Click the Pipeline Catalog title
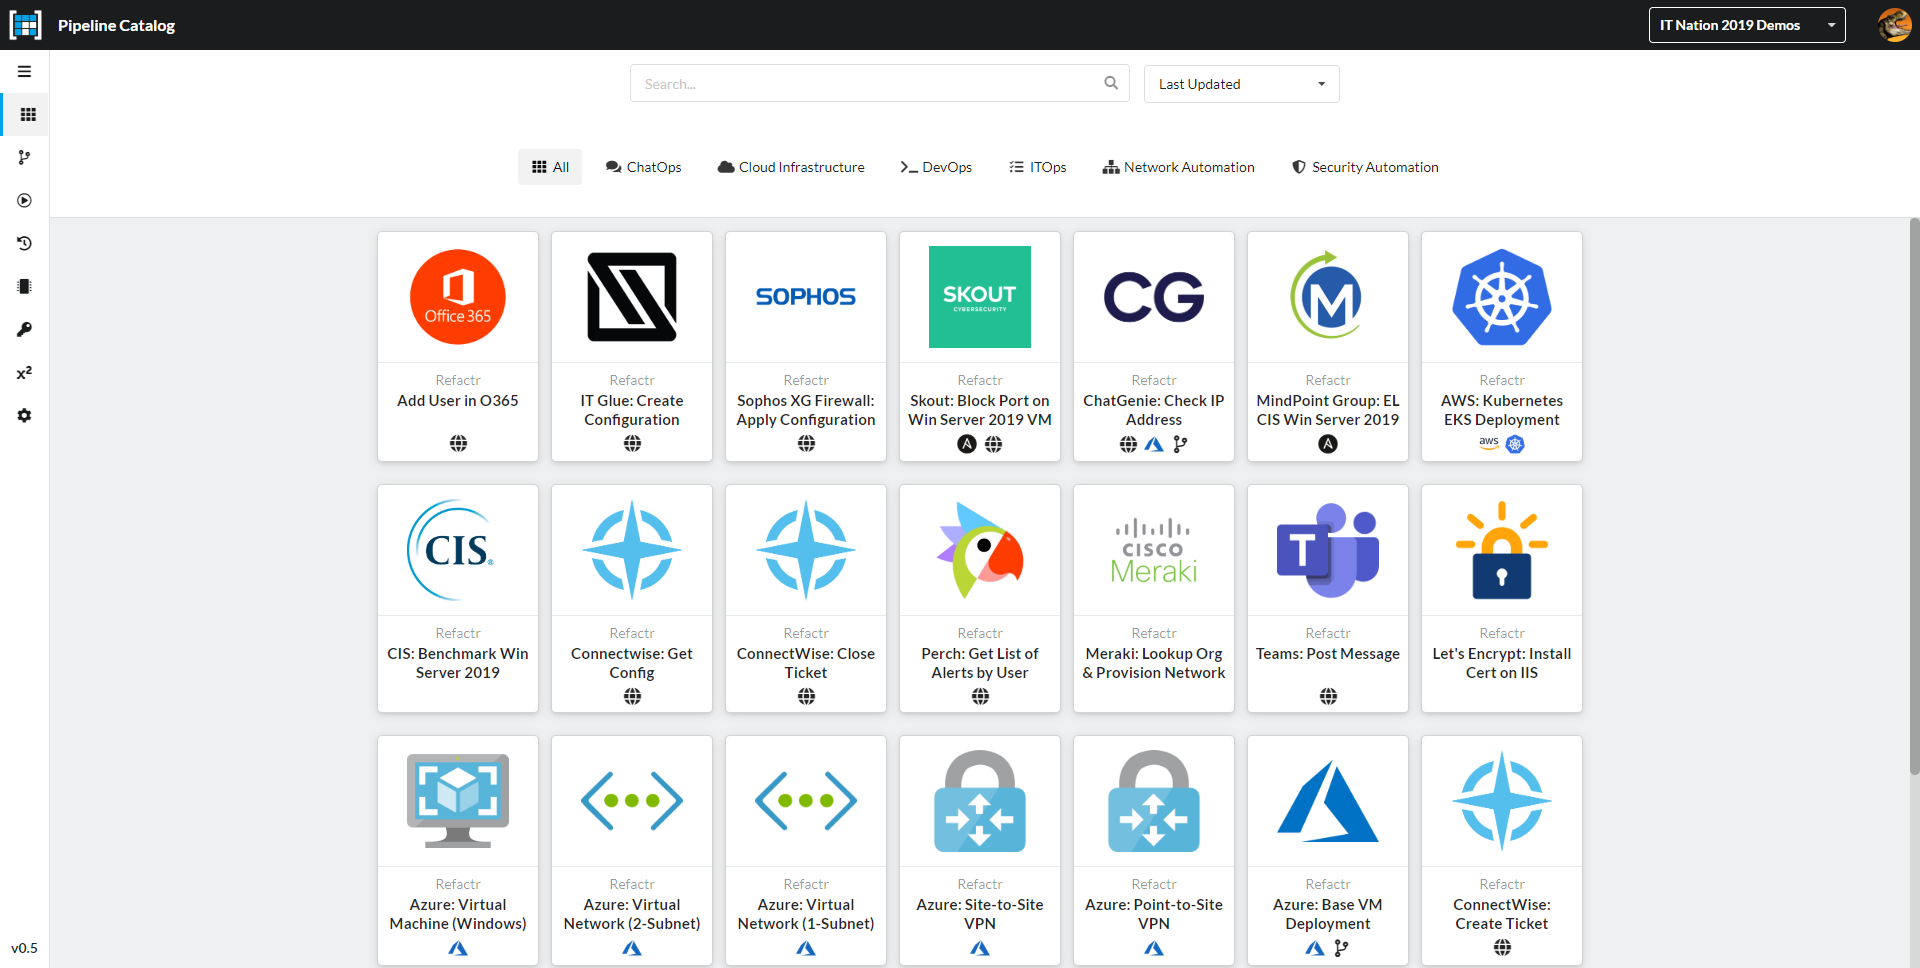The image size is (1920, 968). pyautogui.click(x=116, y=25)
